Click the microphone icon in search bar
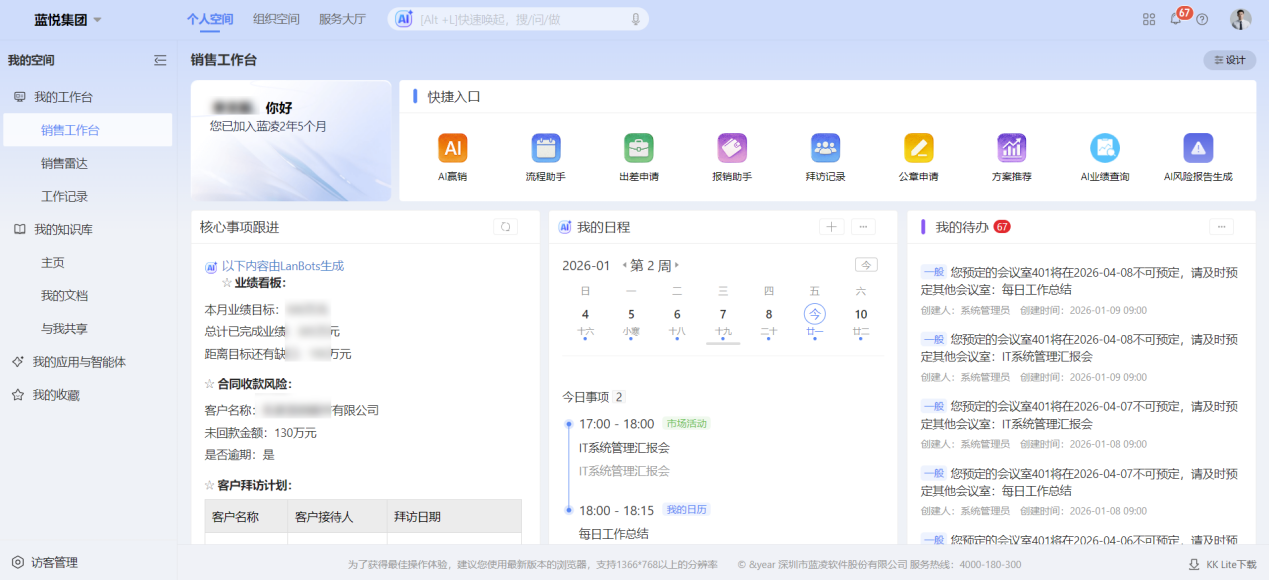The height and width of the screenshot is (580, 1269). point(635,19)
